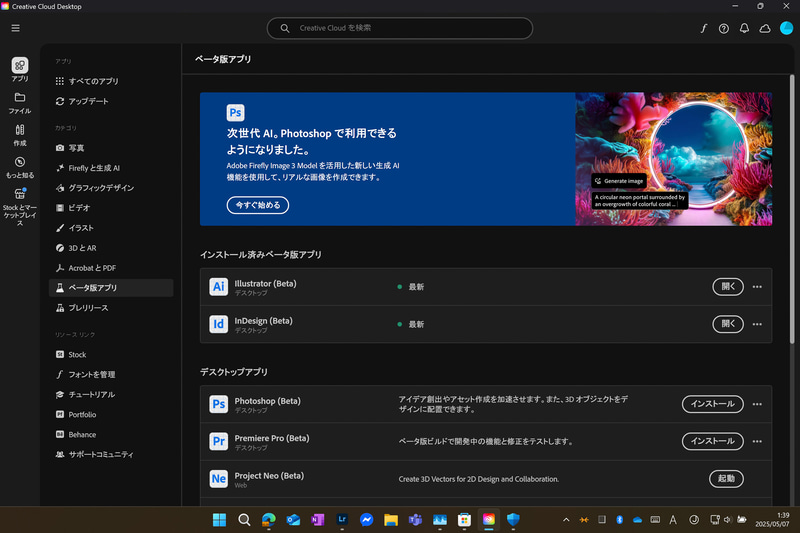Select ビデオ category in sidebar
This screenshot has height=533, width=800.
pyautogui.click(x=111, y=208)
